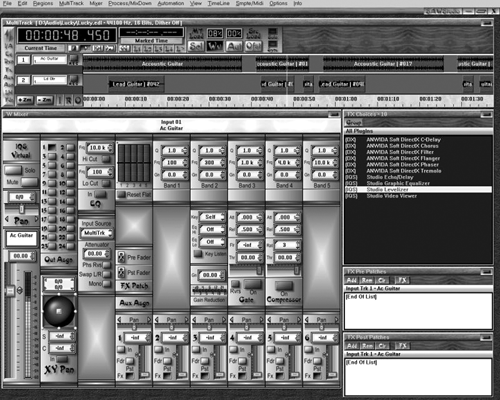Click Add in FX Post Patches panel
The image size is (500, 400).
click(x=351, y=346)
